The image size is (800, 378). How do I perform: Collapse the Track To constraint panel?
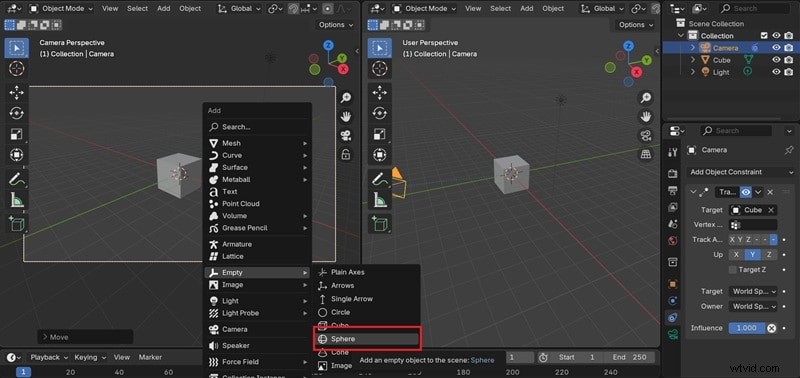click(x=692, y=192)
